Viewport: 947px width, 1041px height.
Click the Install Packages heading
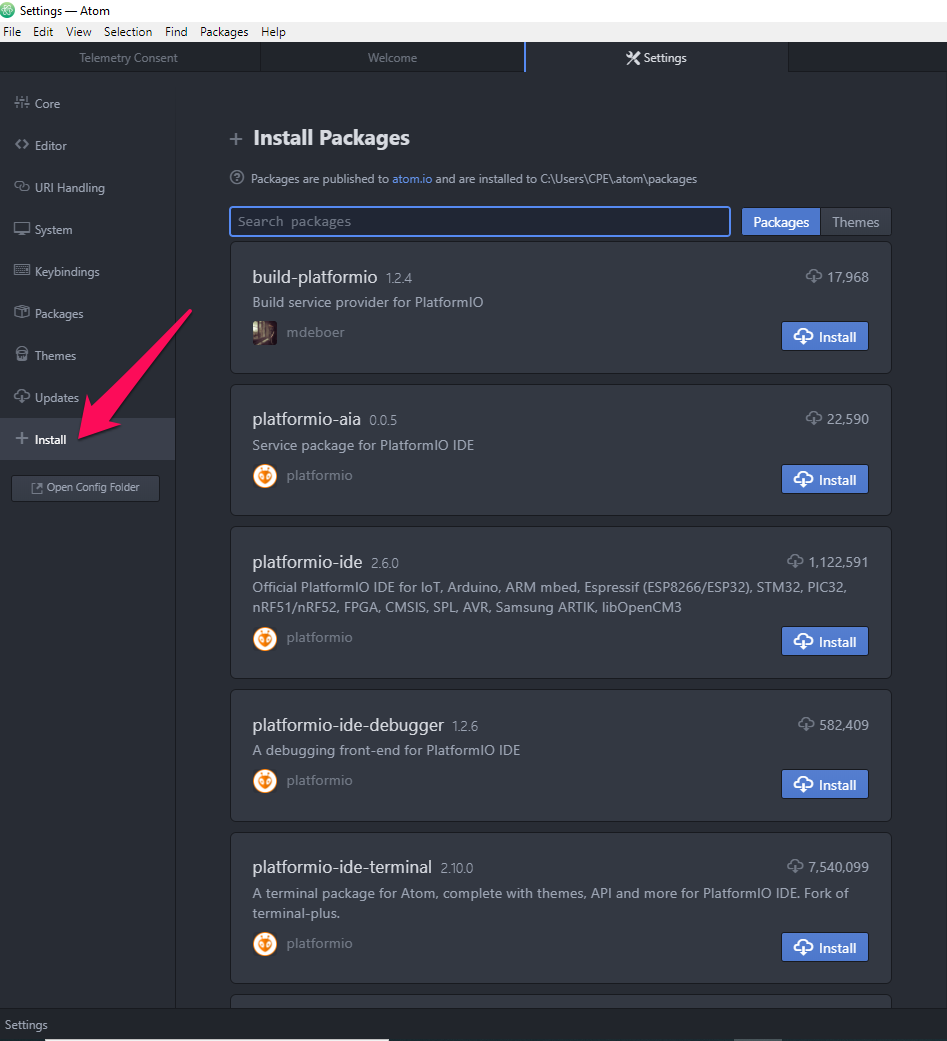(331, 137)
